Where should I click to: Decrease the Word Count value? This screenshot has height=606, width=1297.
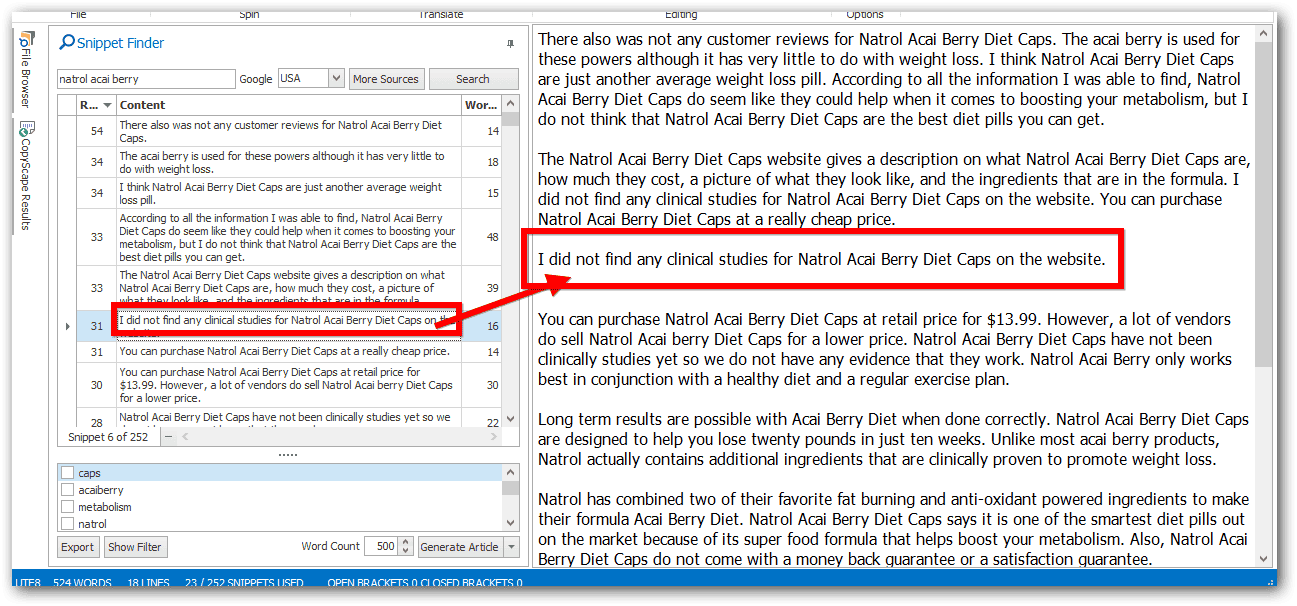405,551
